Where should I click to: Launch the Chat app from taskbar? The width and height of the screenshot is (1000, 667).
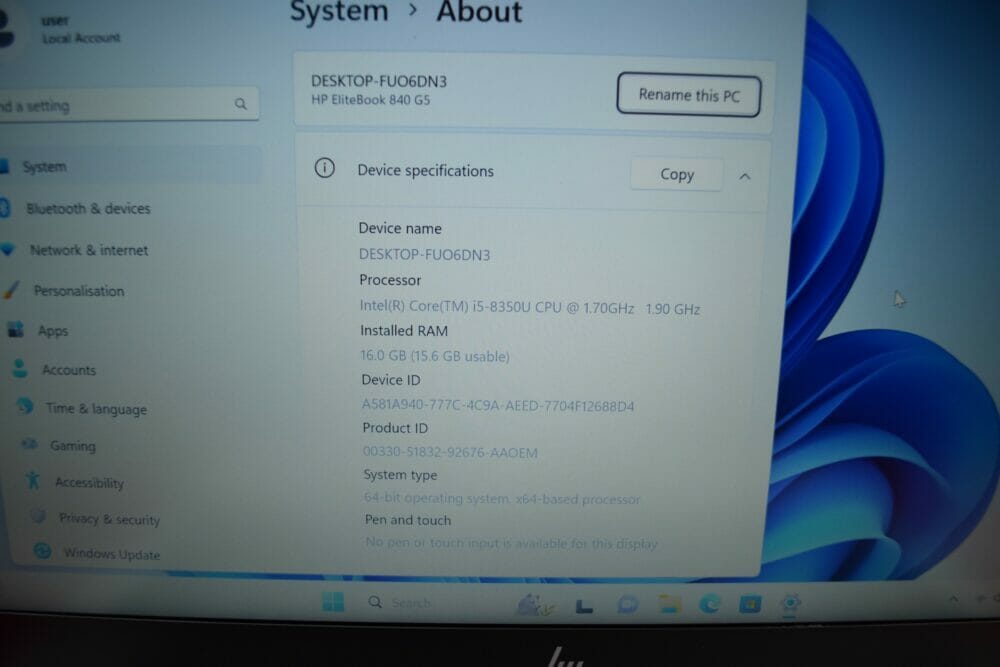628,604
